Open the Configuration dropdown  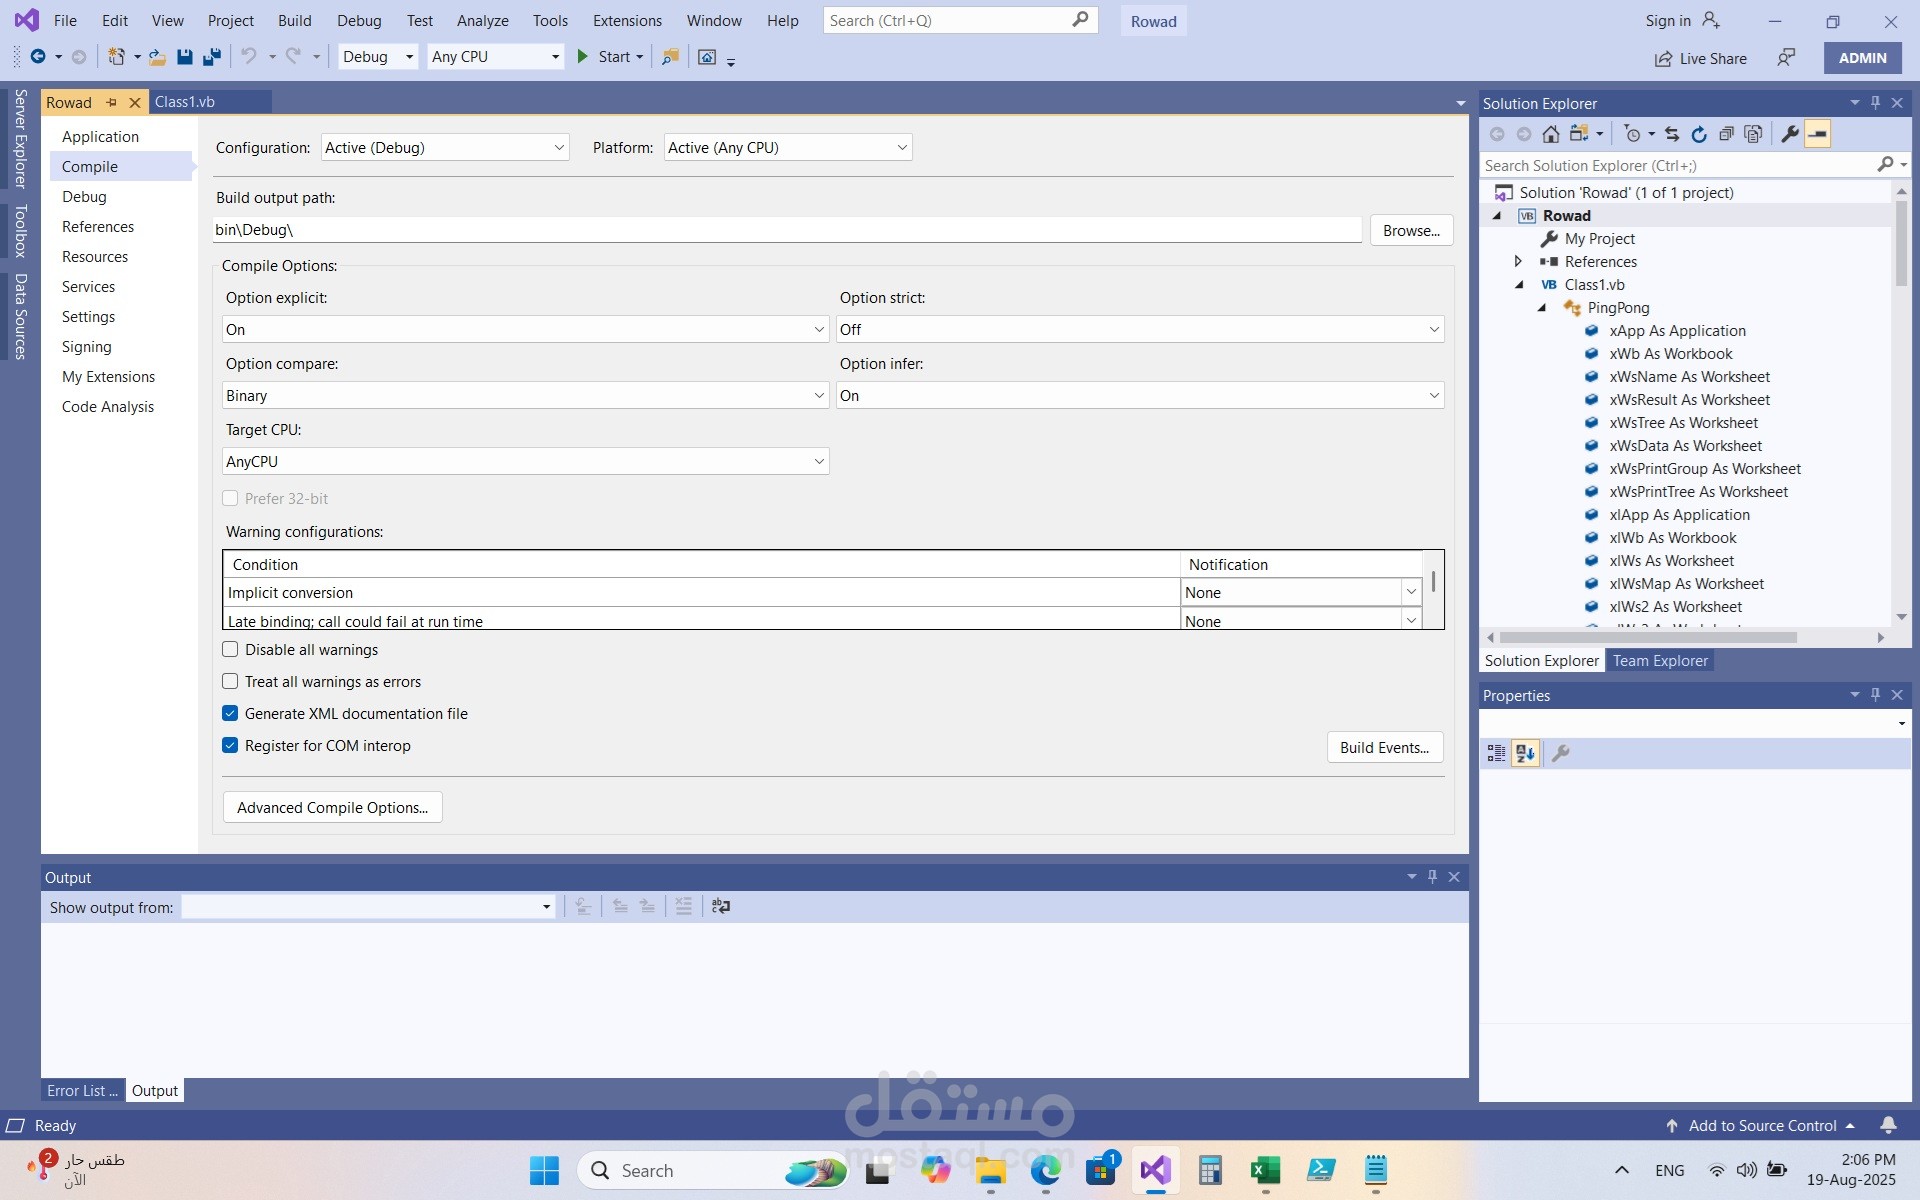tap(445, 147)
